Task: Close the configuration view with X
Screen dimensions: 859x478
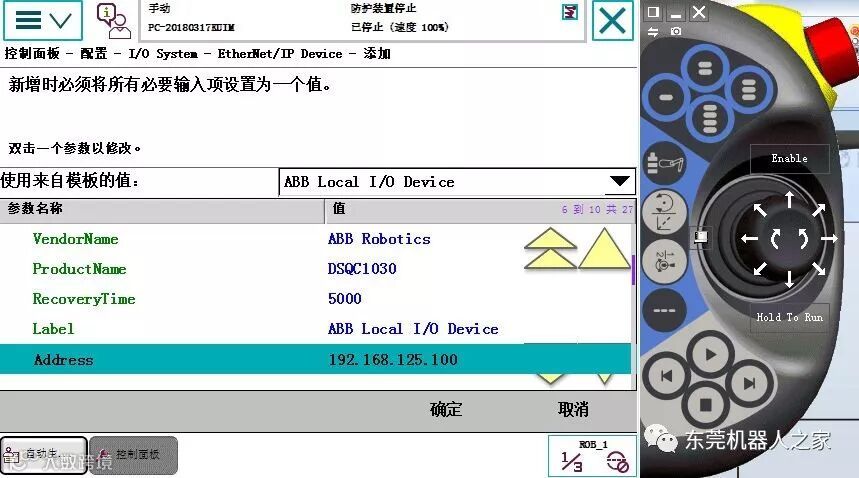Action: (612, 21)
